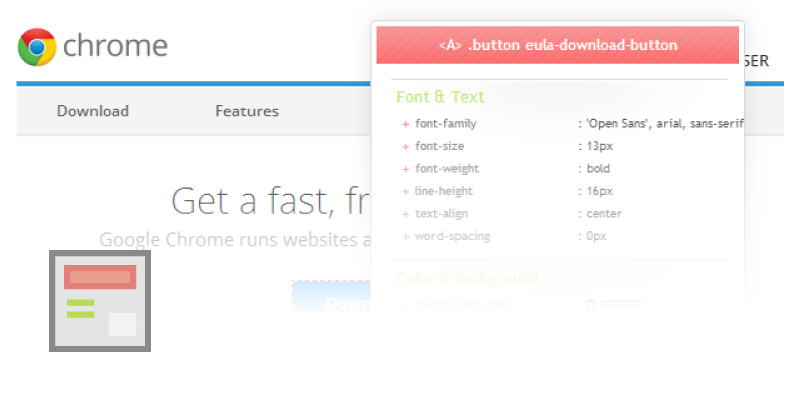
Task: Expand the font-weight property plus icon
Action: click(x=406, y=169)
